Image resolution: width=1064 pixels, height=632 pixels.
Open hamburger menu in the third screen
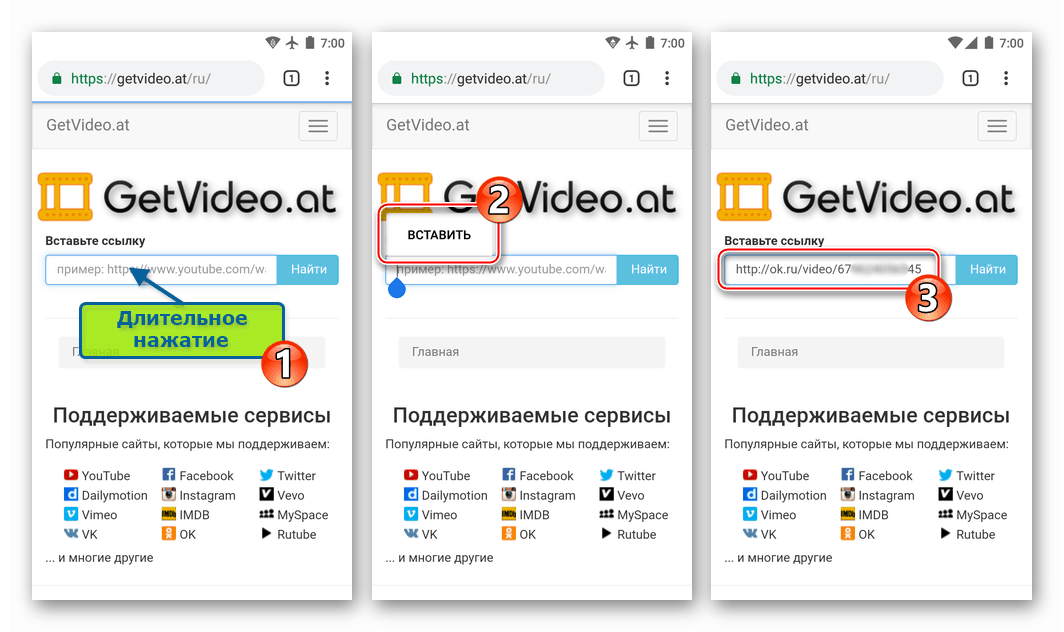[x=997, y=126]
